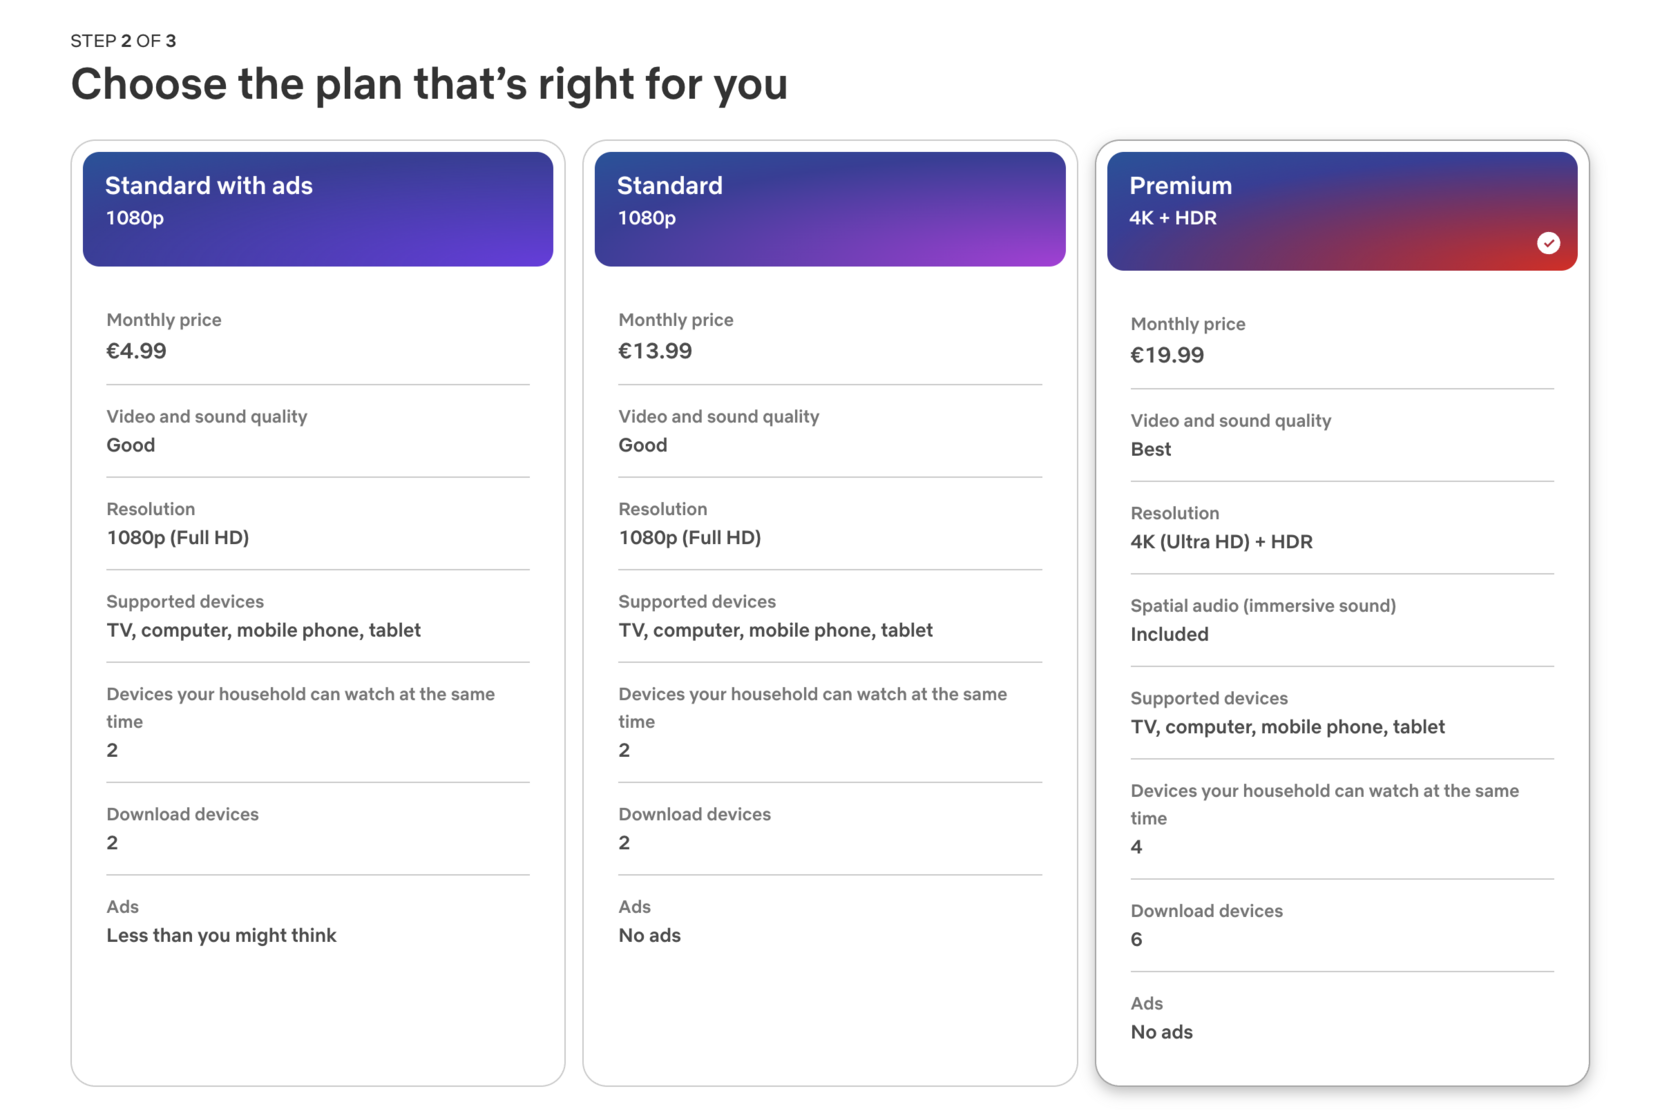This screenshot has width=1680, height=1120.
Task: Click the €19.99 monthly price
Action: [x=1167, y=355]
